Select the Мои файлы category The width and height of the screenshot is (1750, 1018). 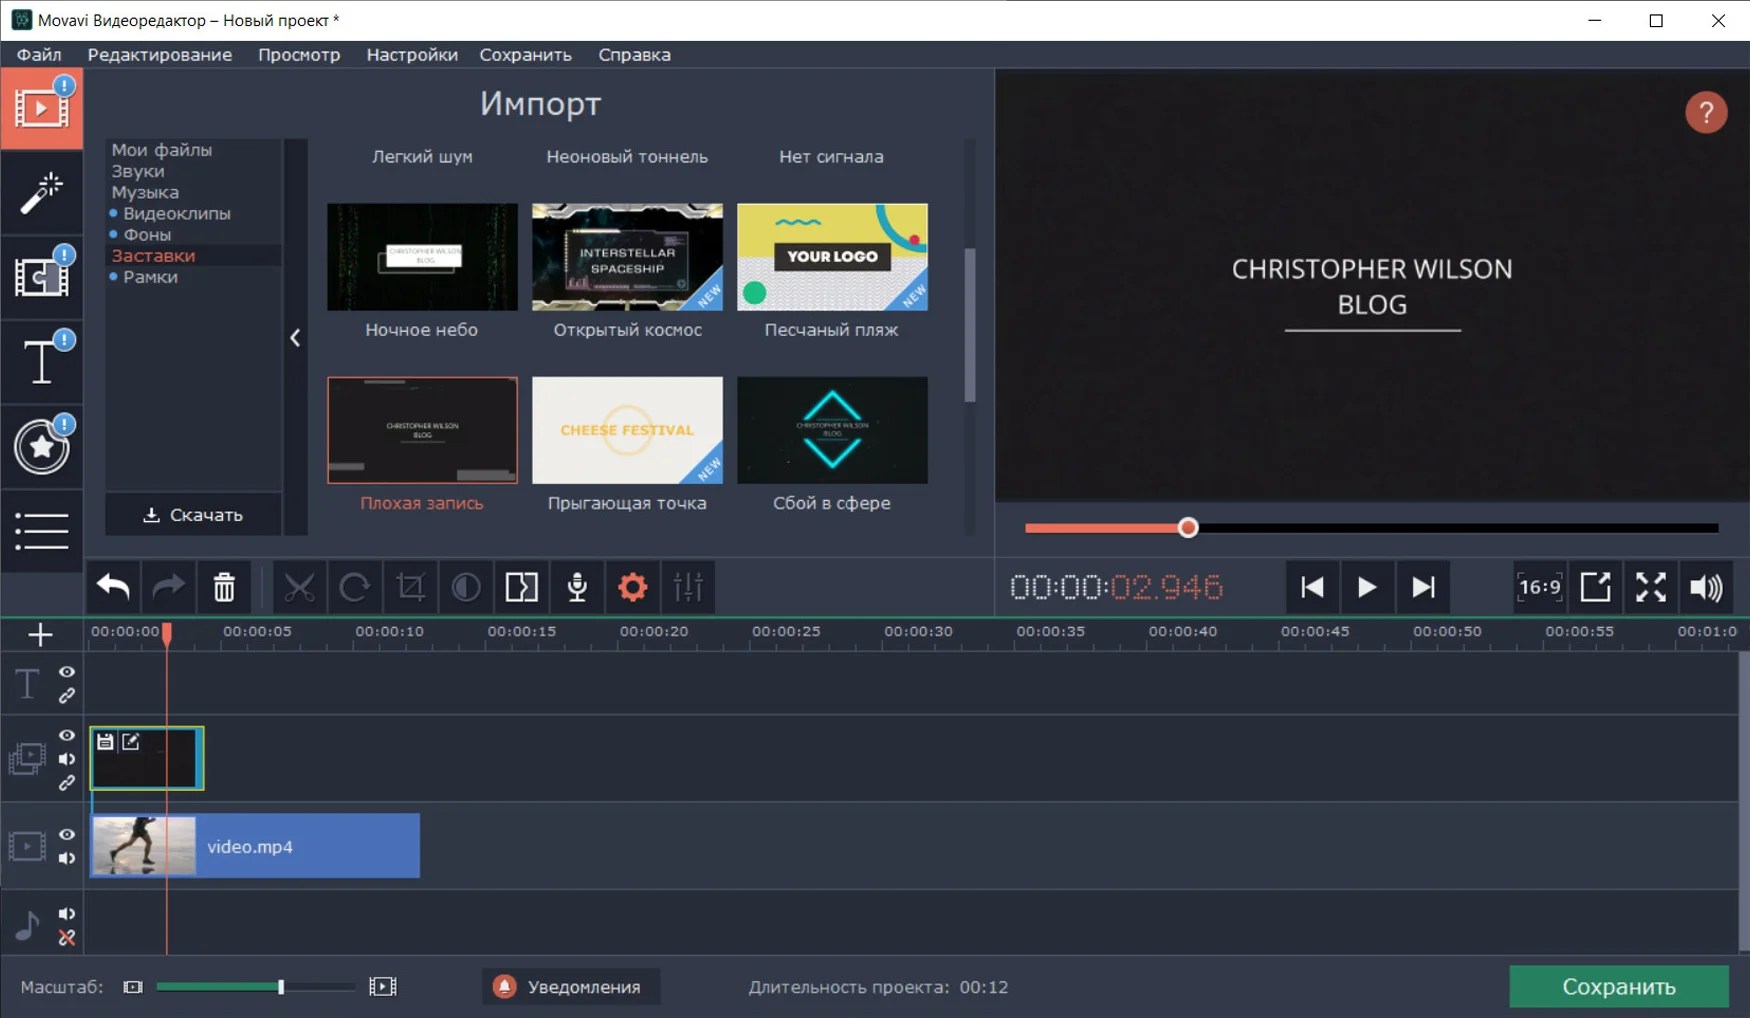tap(162, 150)
